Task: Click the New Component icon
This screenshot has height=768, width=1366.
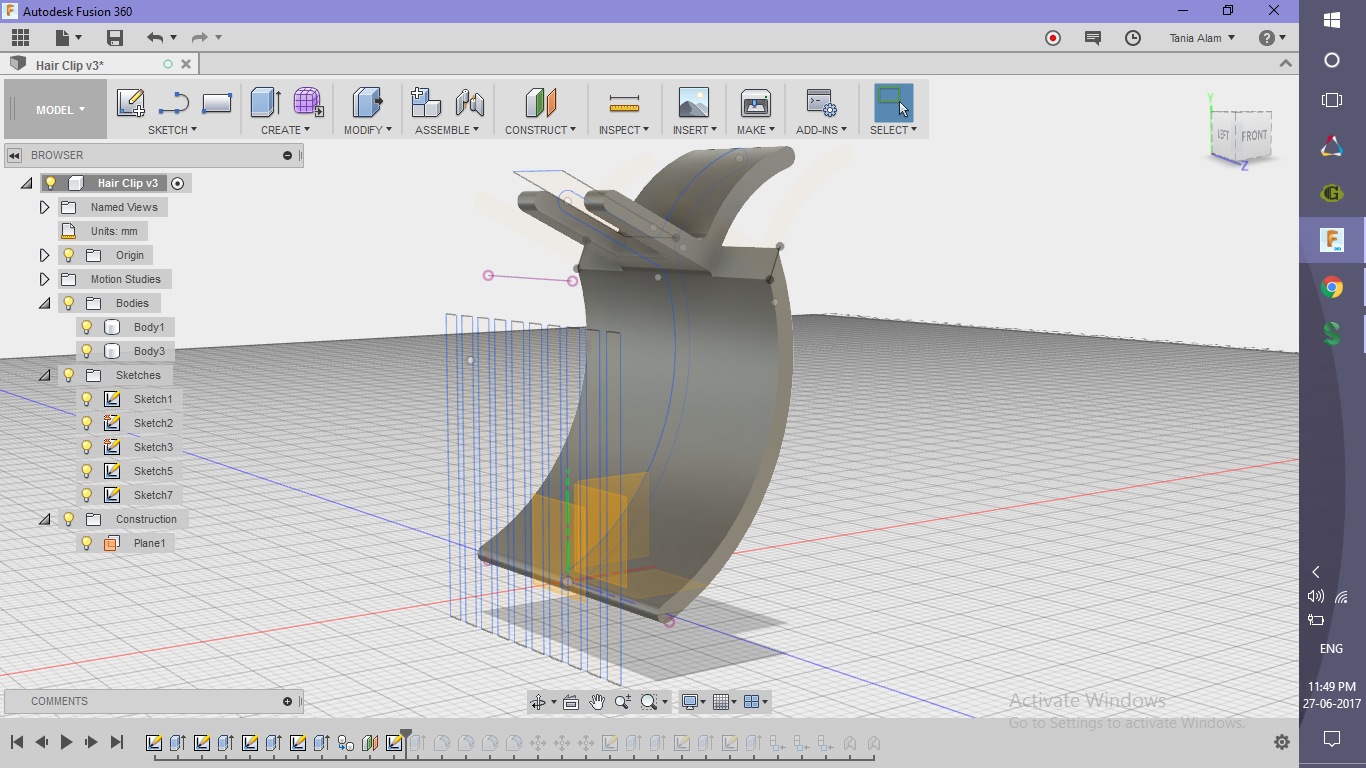Action: click(426, 102)
